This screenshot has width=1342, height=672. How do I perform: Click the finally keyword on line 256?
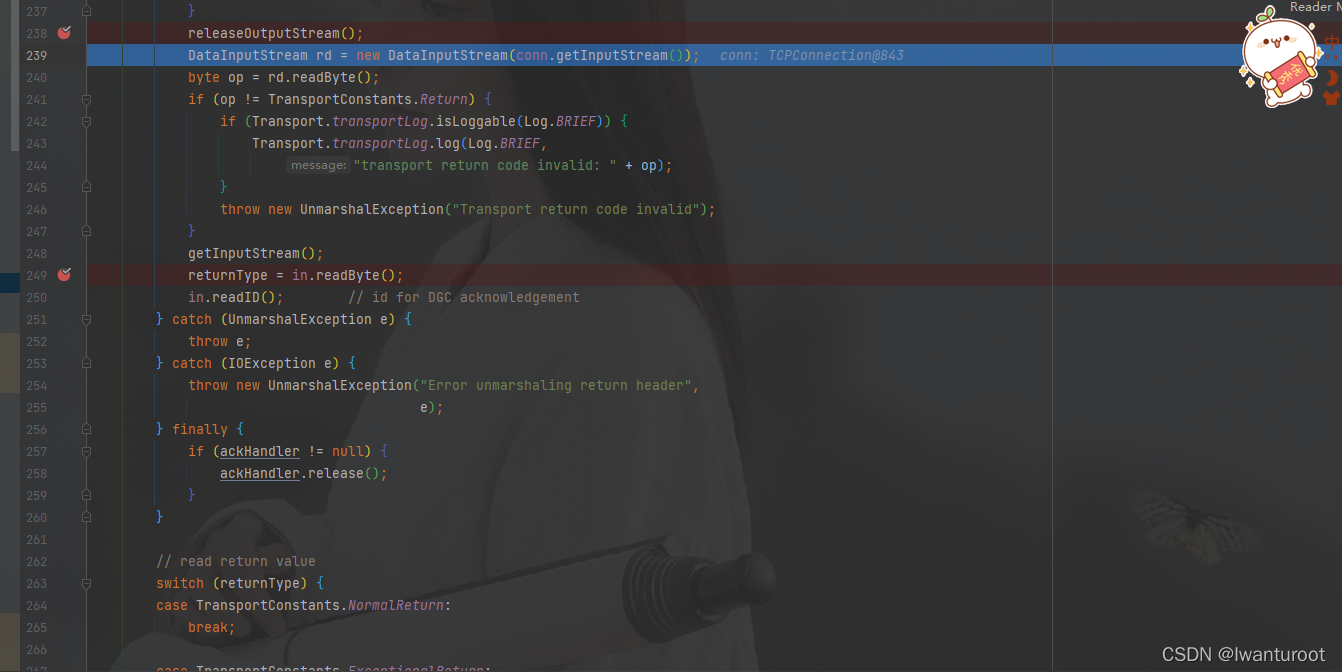(x=200, y=429)
